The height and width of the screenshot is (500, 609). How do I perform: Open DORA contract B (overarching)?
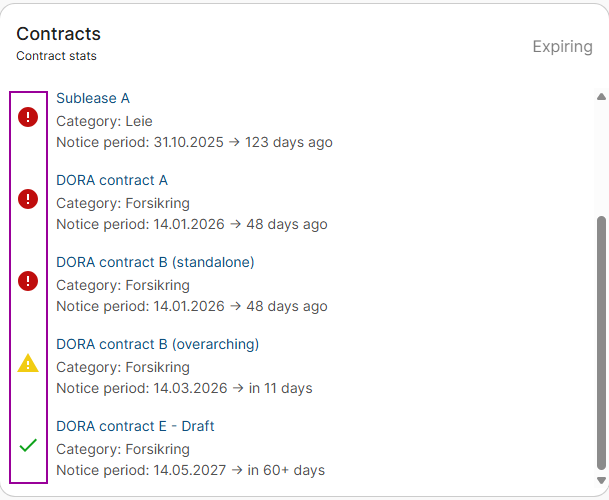[157, 344]
